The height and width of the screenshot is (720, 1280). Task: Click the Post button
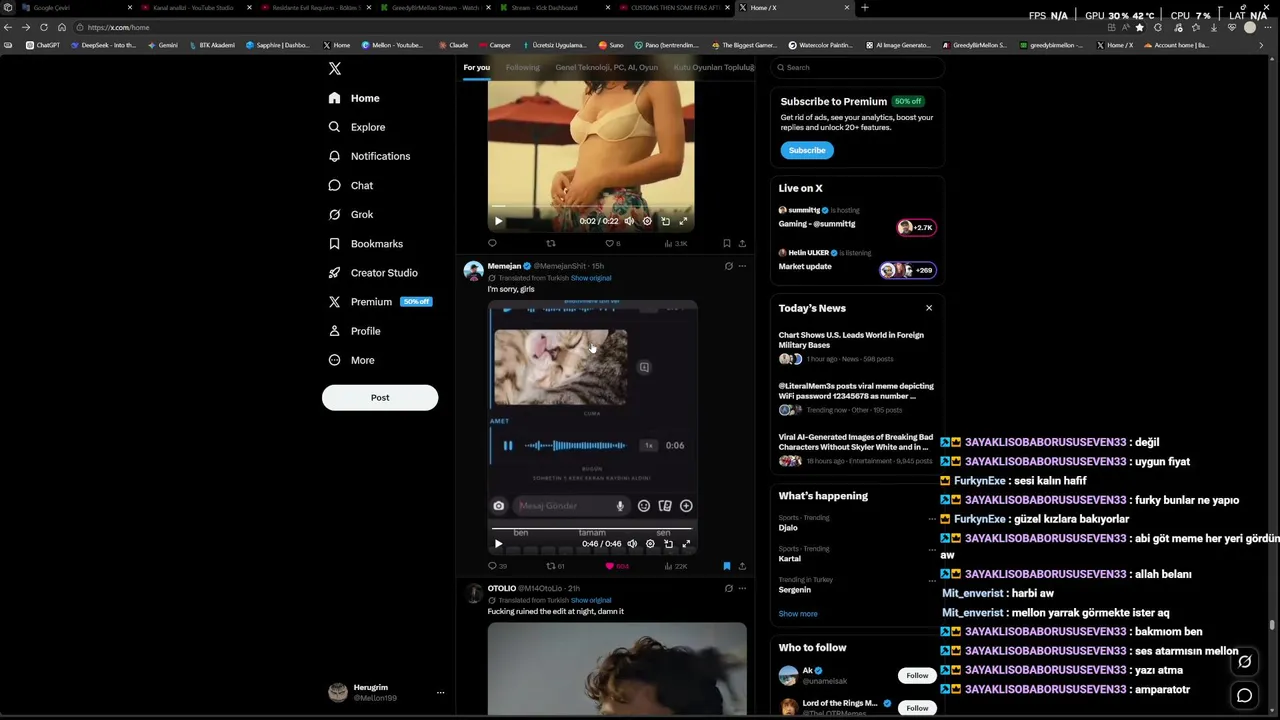coord(380,397)
